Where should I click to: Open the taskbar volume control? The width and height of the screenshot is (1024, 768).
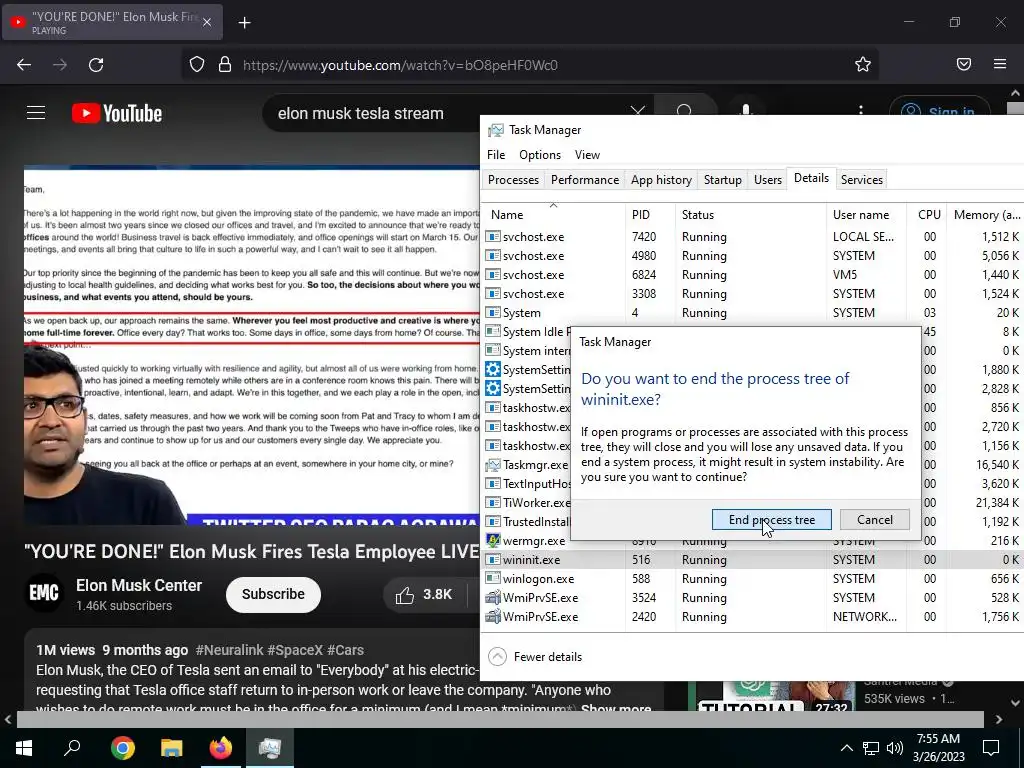click(x=895, y=748)
